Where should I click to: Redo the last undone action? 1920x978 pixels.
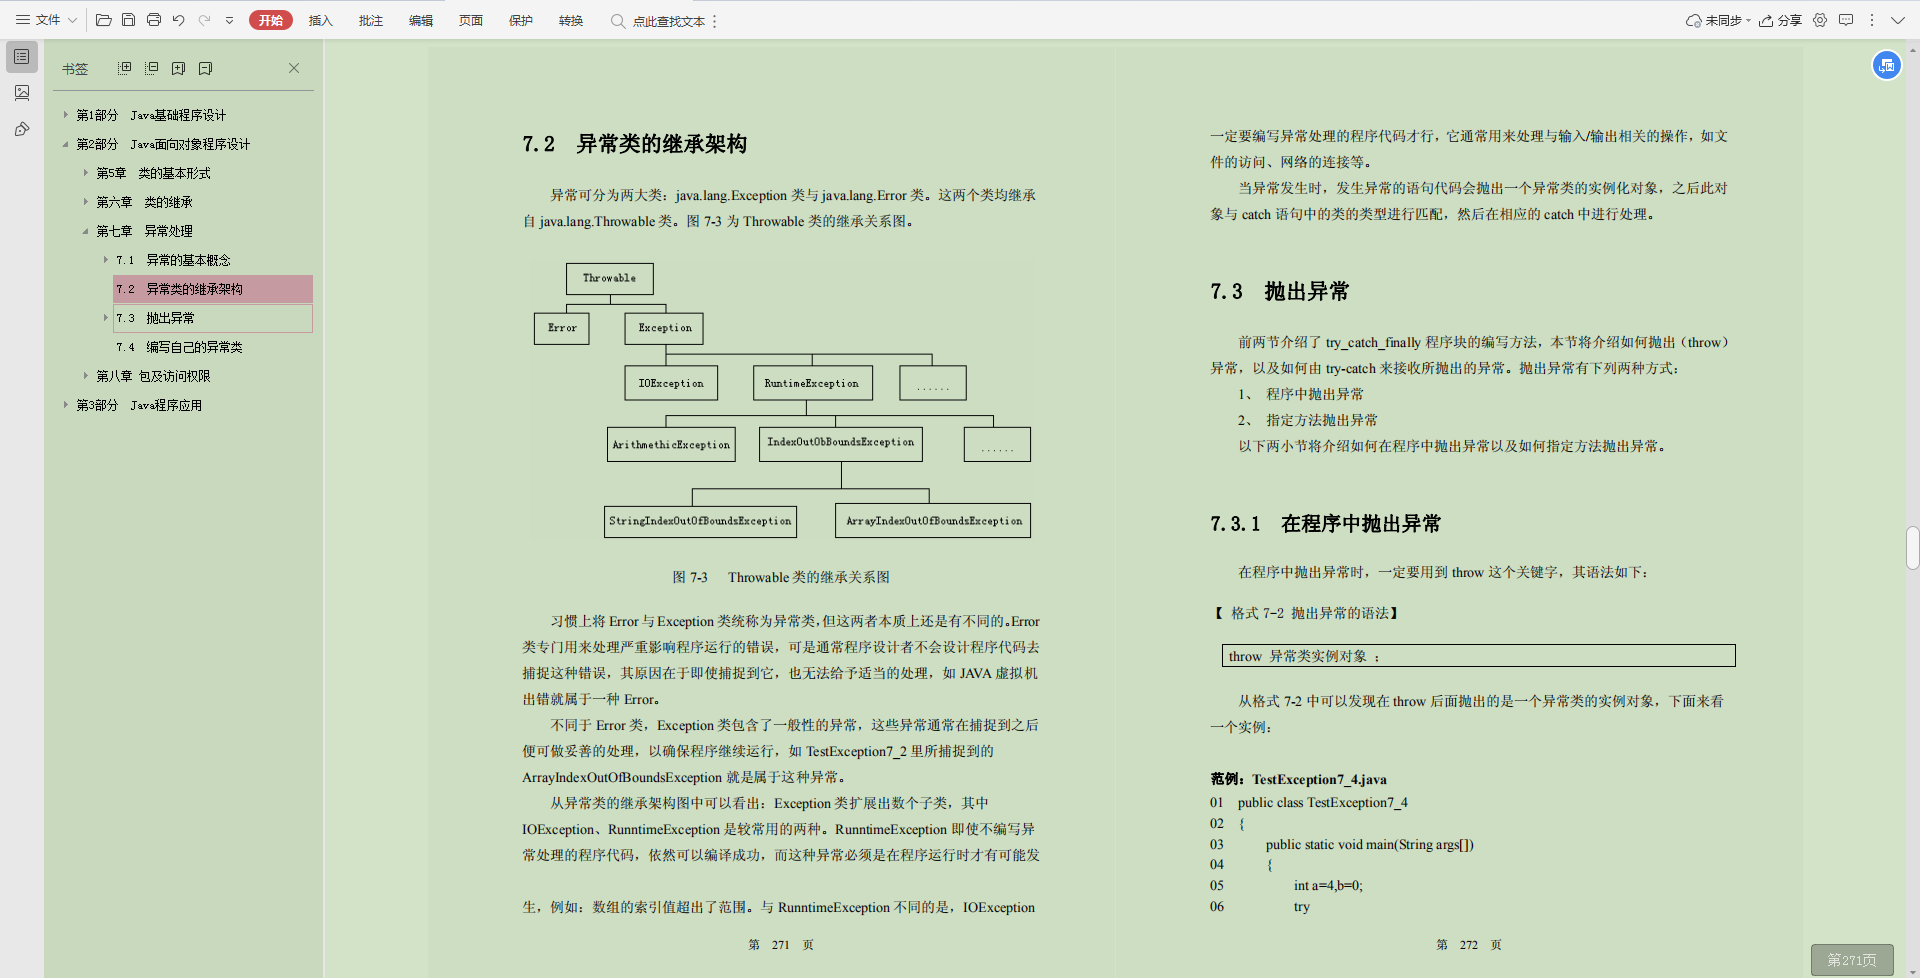tap(204, 20)
